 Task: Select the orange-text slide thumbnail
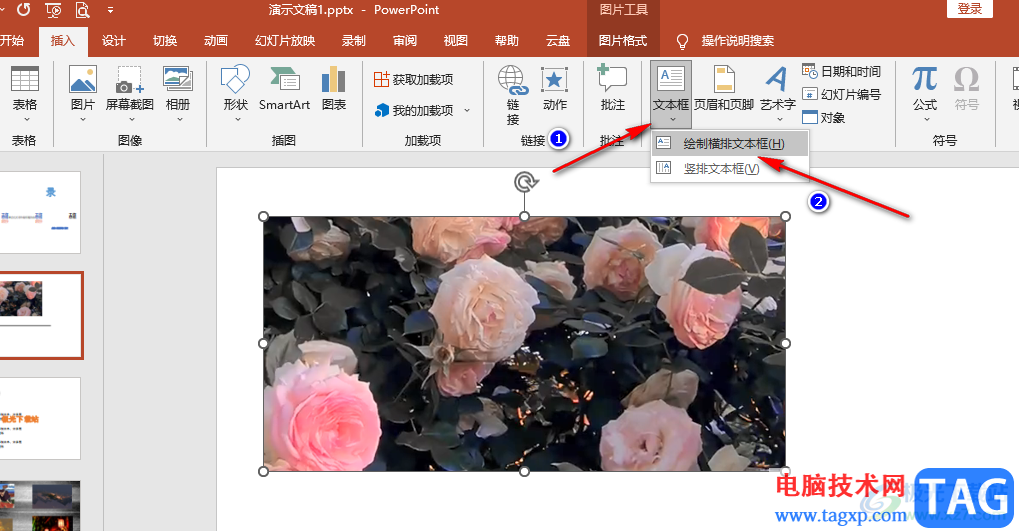(x=40, y=419)
